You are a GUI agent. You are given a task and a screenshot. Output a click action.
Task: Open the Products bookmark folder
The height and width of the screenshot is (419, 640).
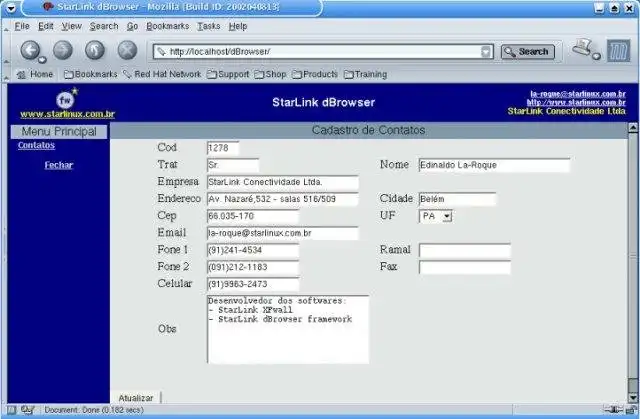[x=315, y=74]
